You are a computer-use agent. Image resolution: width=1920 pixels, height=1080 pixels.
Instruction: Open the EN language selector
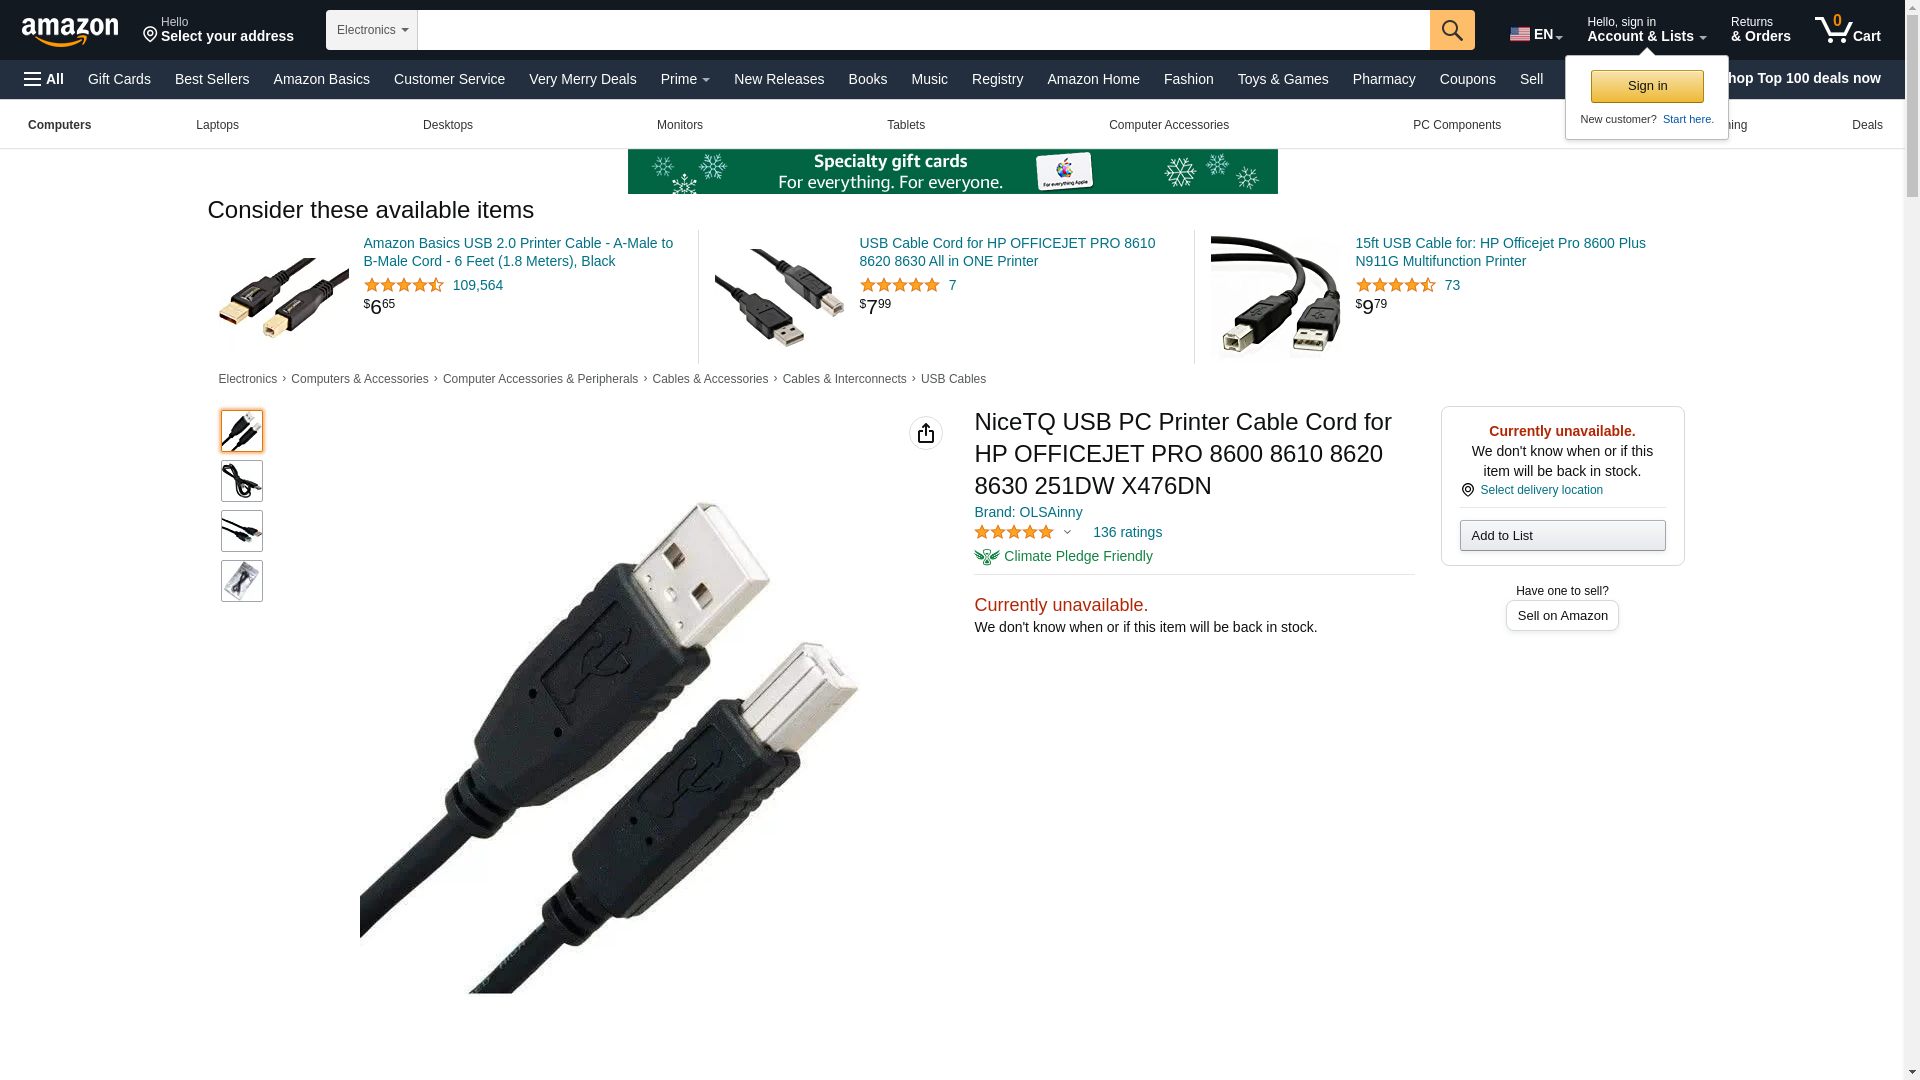tap(1536, 34)
